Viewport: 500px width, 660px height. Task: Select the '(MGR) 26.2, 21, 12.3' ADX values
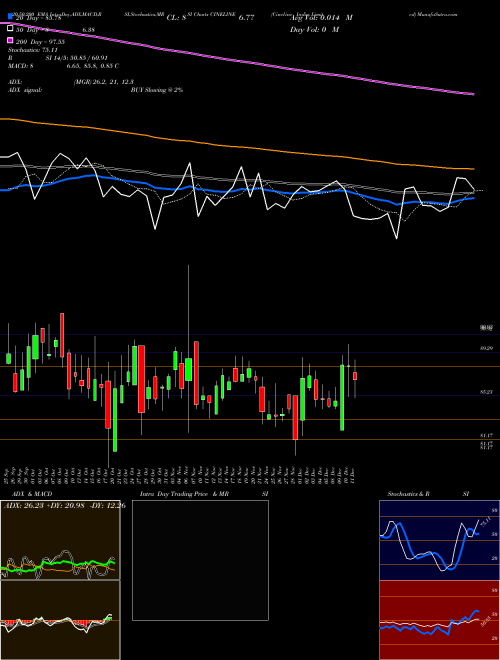click(x=104, y=82)
